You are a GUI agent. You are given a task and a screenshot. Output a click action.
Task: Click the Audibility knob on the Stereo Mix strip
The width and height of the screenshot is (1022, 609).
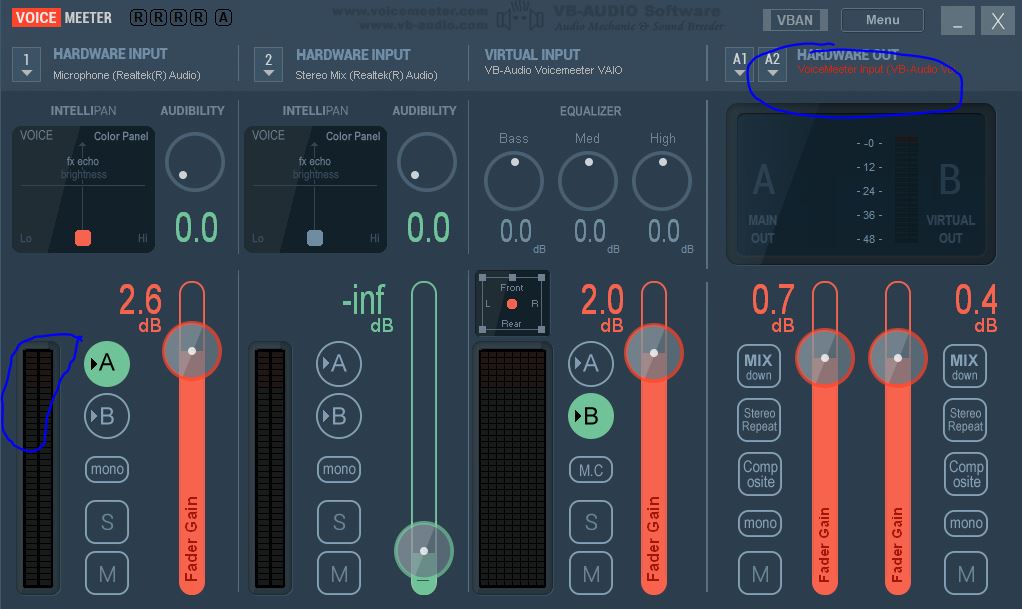click(427, 162)
